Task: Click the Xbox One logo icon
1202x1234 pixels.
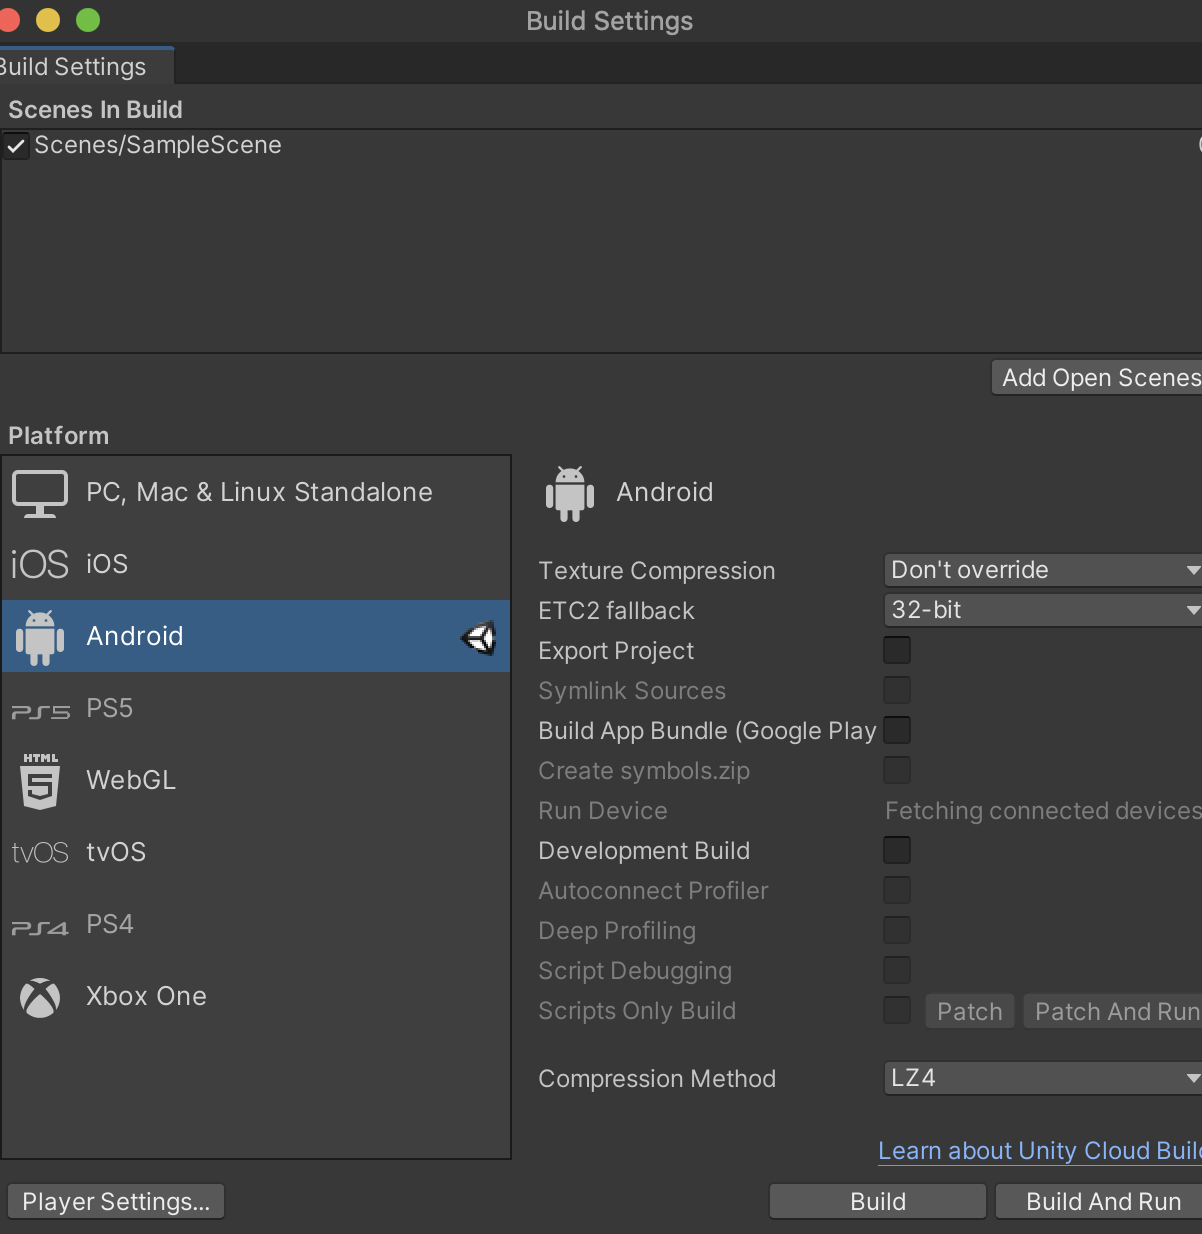Action: coord(40,997)
